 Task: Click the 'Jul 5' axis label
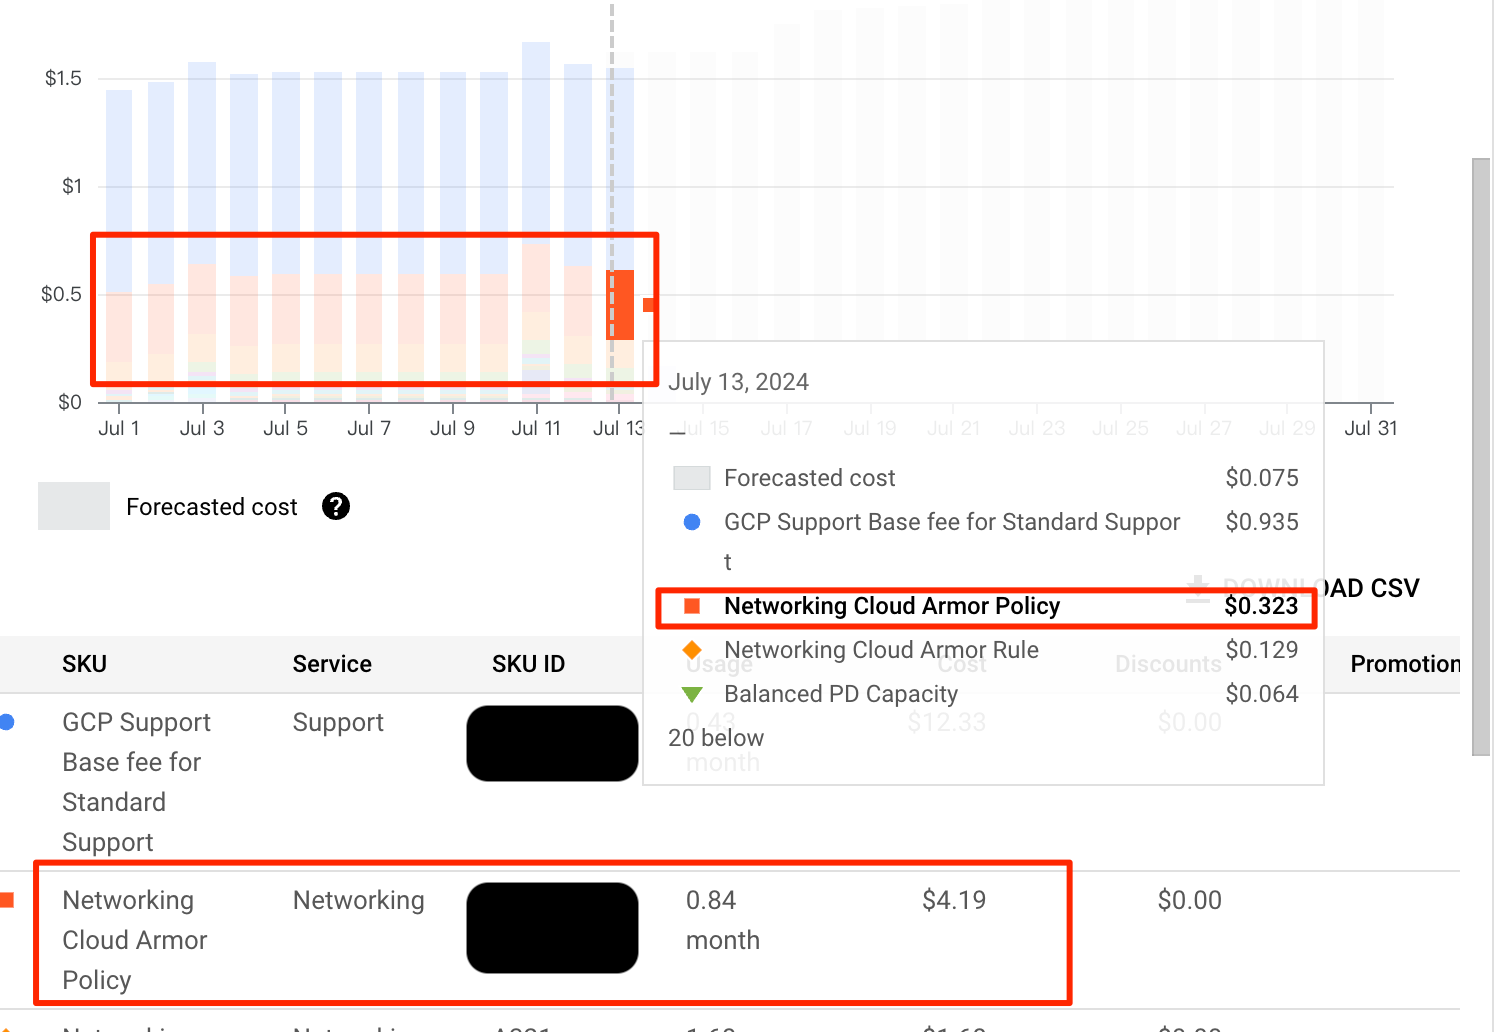point(285,428)
